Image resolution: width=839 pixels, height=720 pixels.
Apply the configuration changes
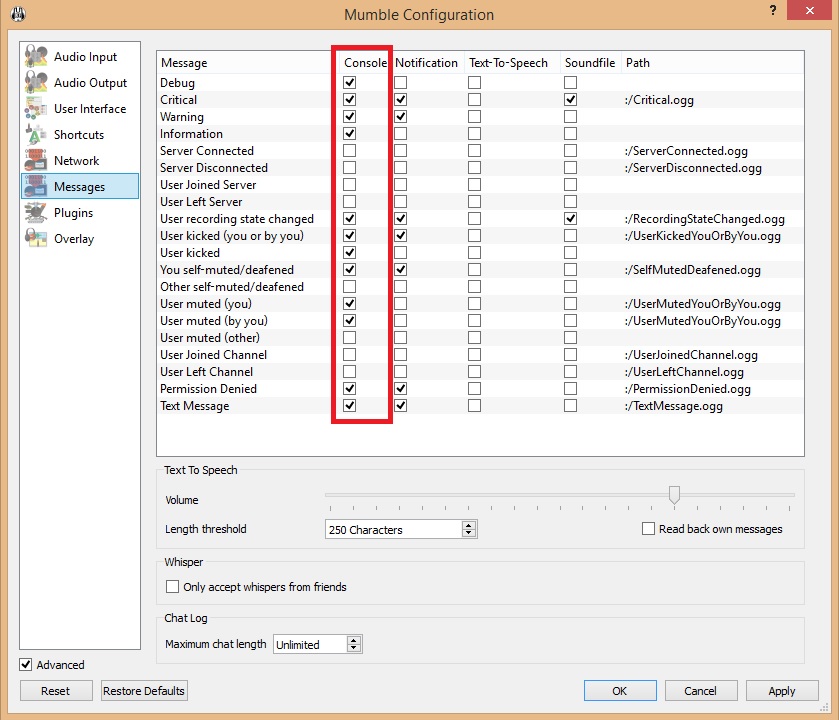(x=782, y=691)
